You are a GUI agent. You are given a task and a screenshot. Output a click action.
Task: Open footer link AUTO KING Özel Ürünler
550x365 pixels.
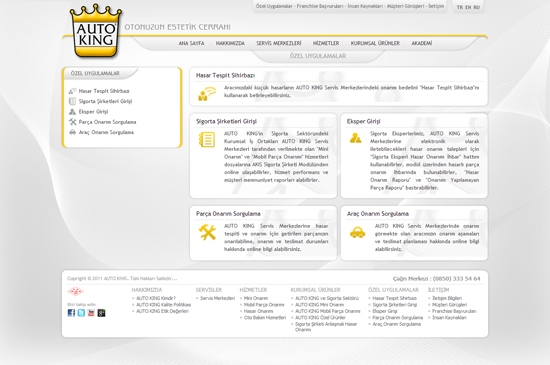point(320,318)
